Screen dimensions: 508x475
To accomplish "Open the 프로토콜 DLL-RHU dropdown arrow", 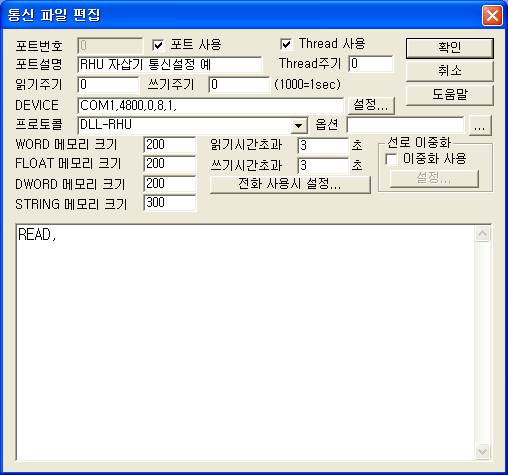I will click(299, 126).
